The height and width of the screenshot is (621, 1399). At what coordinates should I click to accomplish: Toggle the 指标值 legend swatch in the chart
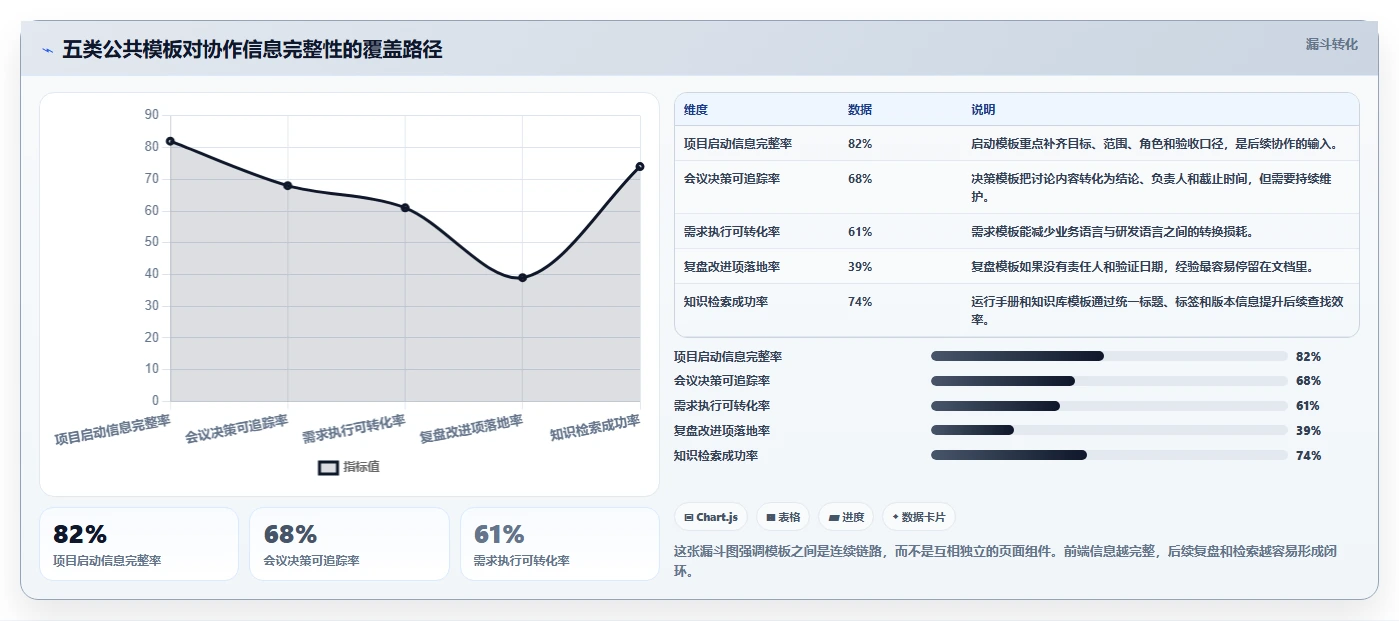[x=328, y=467]
